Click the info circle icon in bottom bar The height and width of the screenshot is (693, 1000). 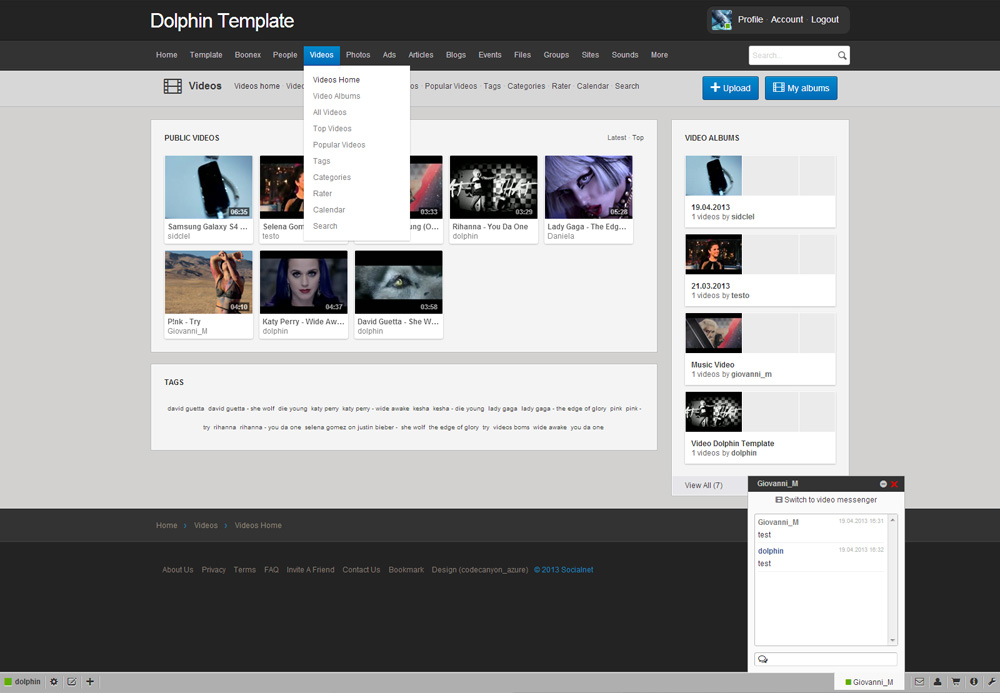[974, 682]
